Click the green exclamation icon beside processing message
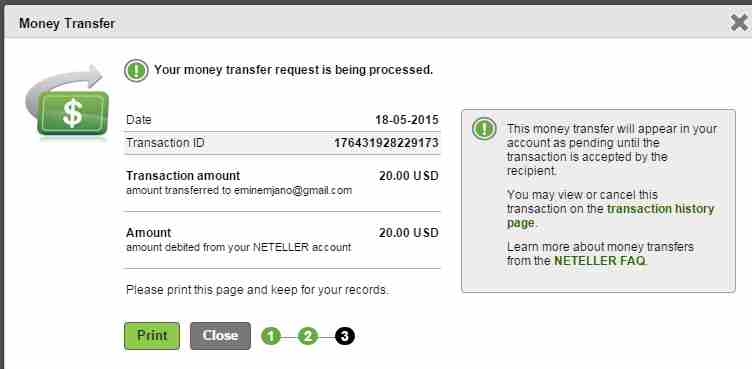The image size is (752, 369). pos(136,71)
